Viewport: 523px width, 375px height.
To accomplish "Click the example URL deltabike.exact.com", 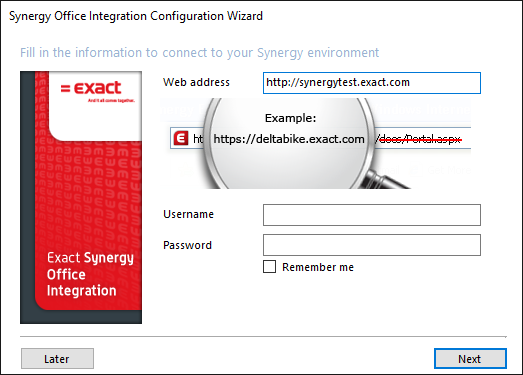I will point(289,139).
